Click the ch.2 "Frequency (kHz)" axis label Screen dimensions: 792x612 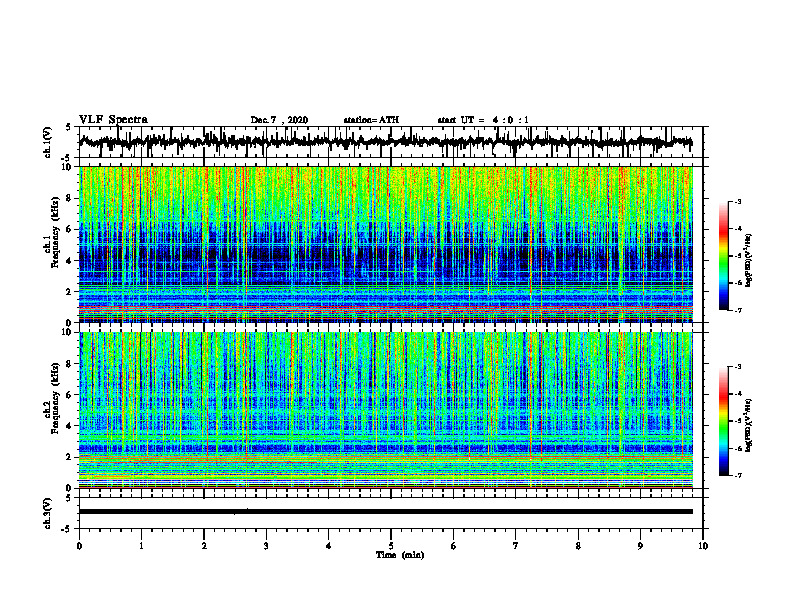pyautogui.click(x=56, y=398)
